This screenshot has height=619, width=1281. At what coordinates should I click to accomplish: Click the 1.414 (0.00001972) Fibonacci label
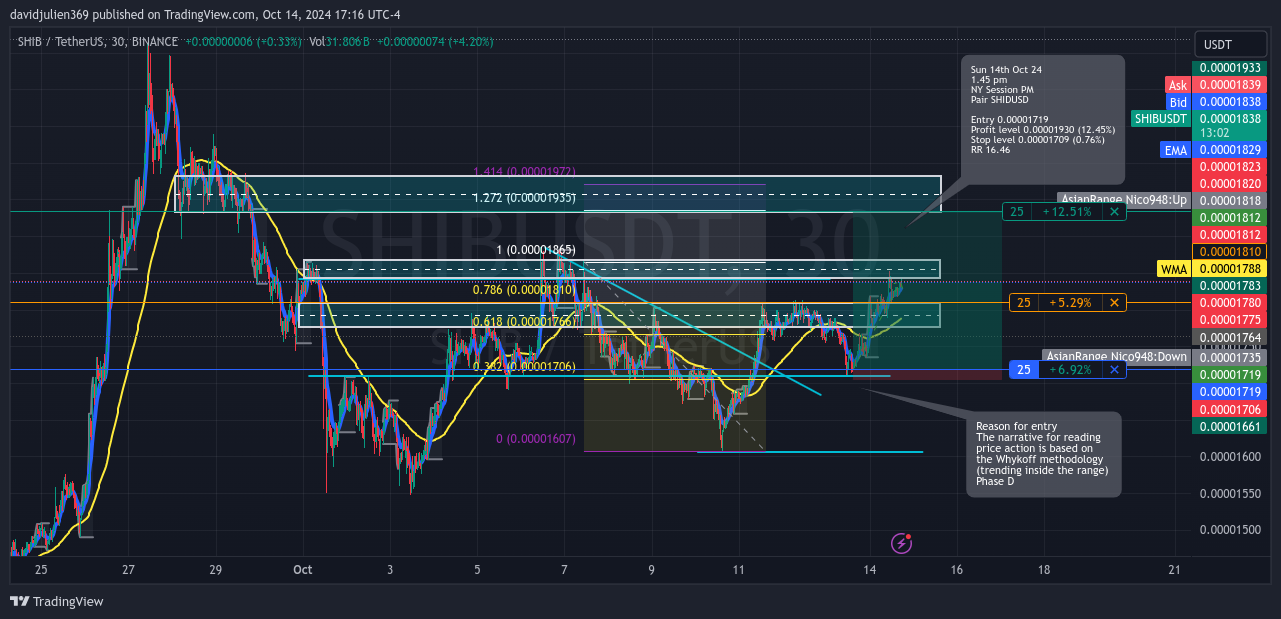[524, 172]
